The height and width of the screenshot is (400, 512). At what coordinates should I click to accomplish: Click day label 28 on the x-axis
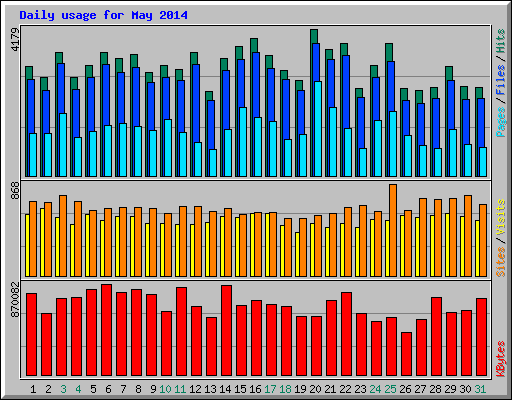click(x=435, y=389)
